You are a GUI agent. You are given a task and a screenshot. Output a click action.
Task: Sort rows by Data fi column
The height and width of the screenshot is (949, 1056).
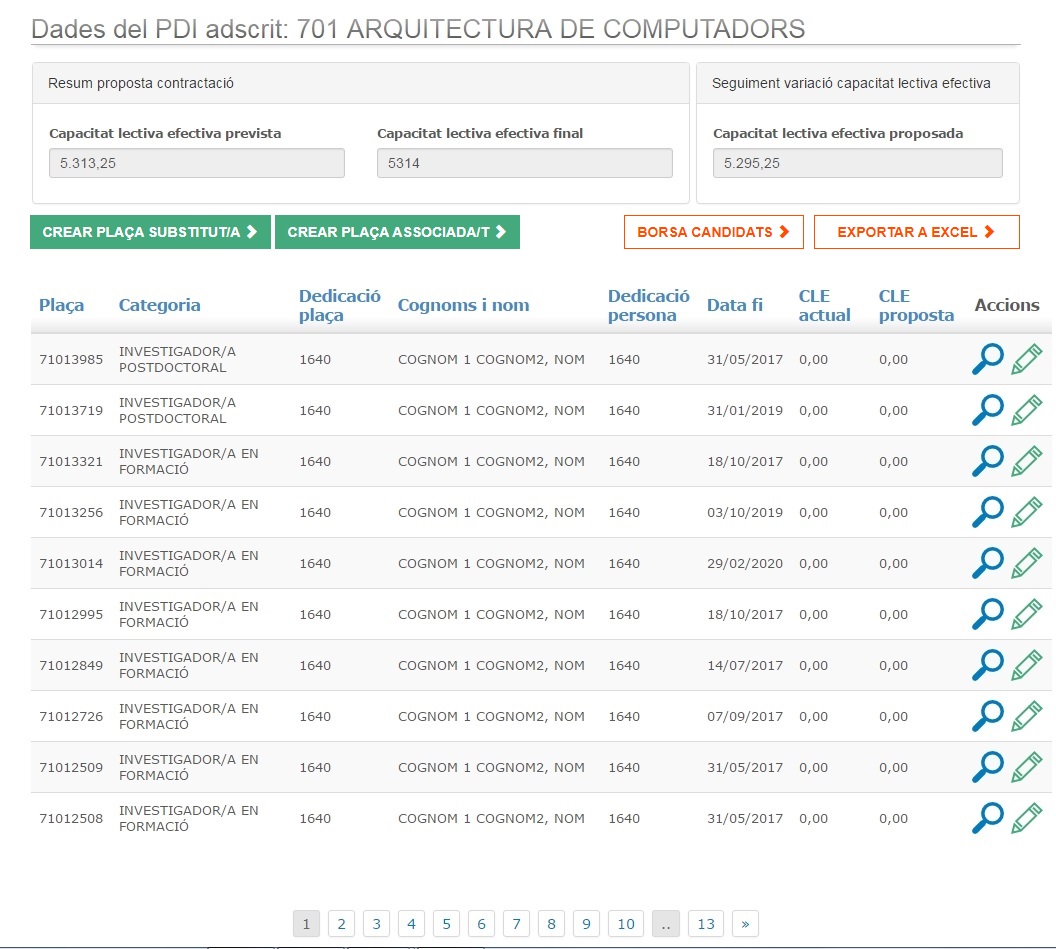pos(734,305)
